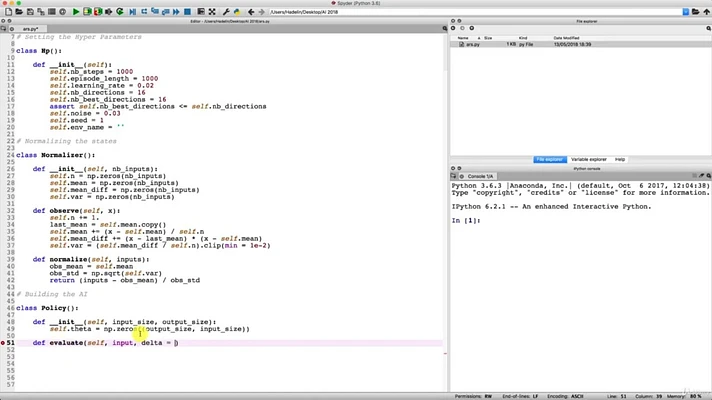This screenshot has height=400, width=712.
Task: Maximize current pane icon
Action: tap(201, 12)
